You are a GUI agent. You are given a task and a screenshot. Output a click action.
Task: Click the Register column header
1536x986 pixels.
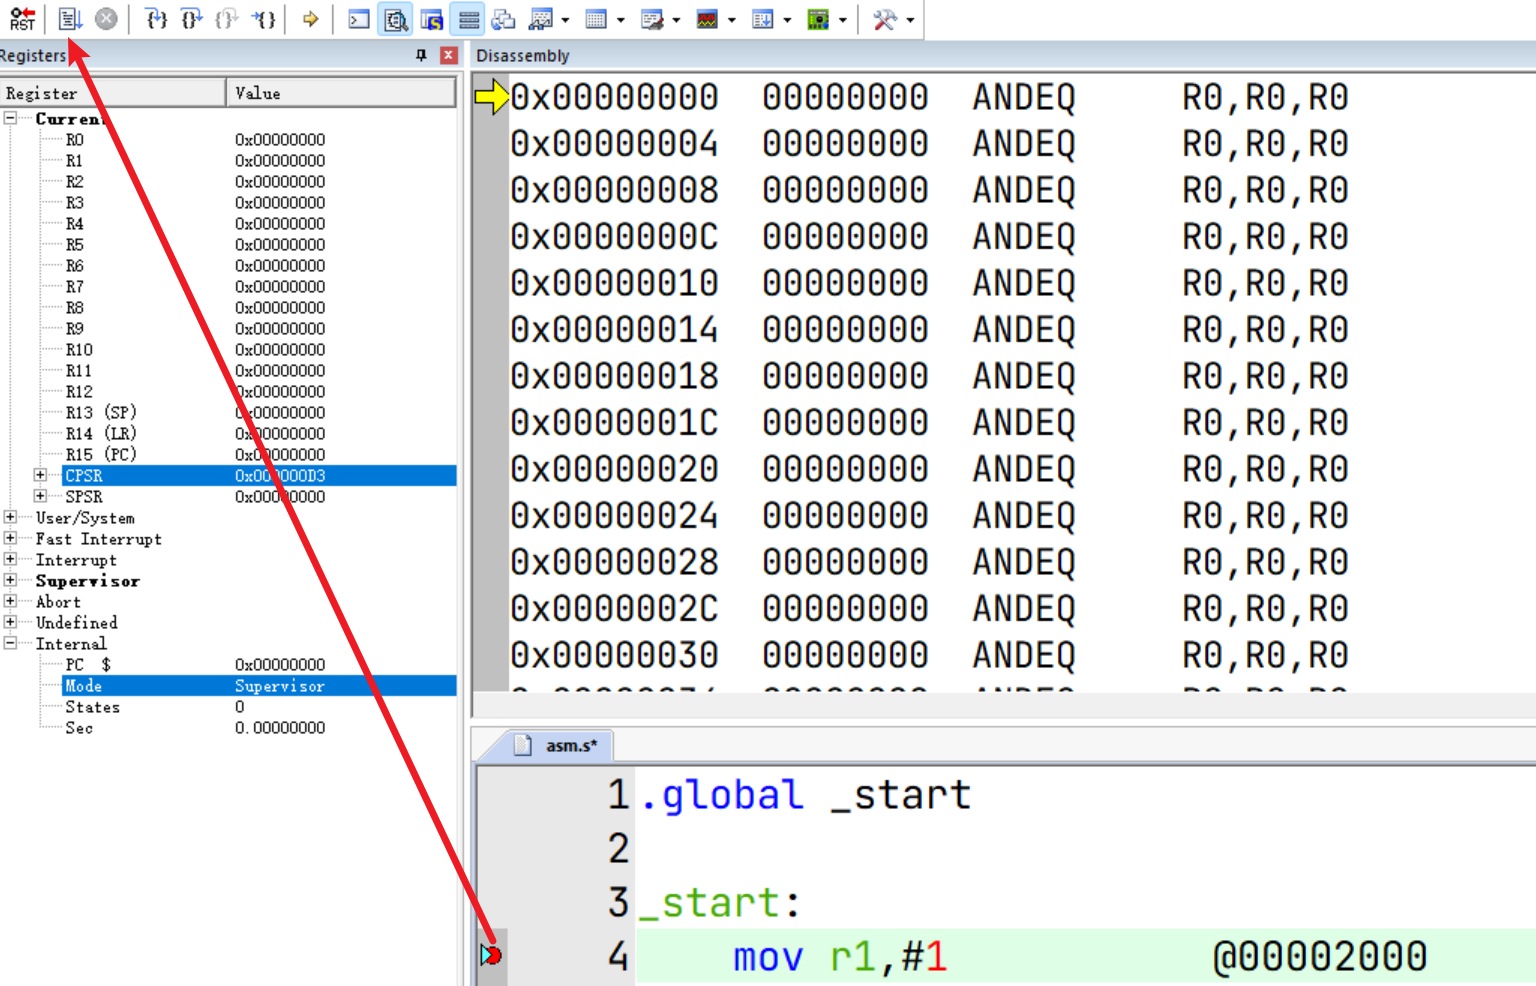(113, 93)
